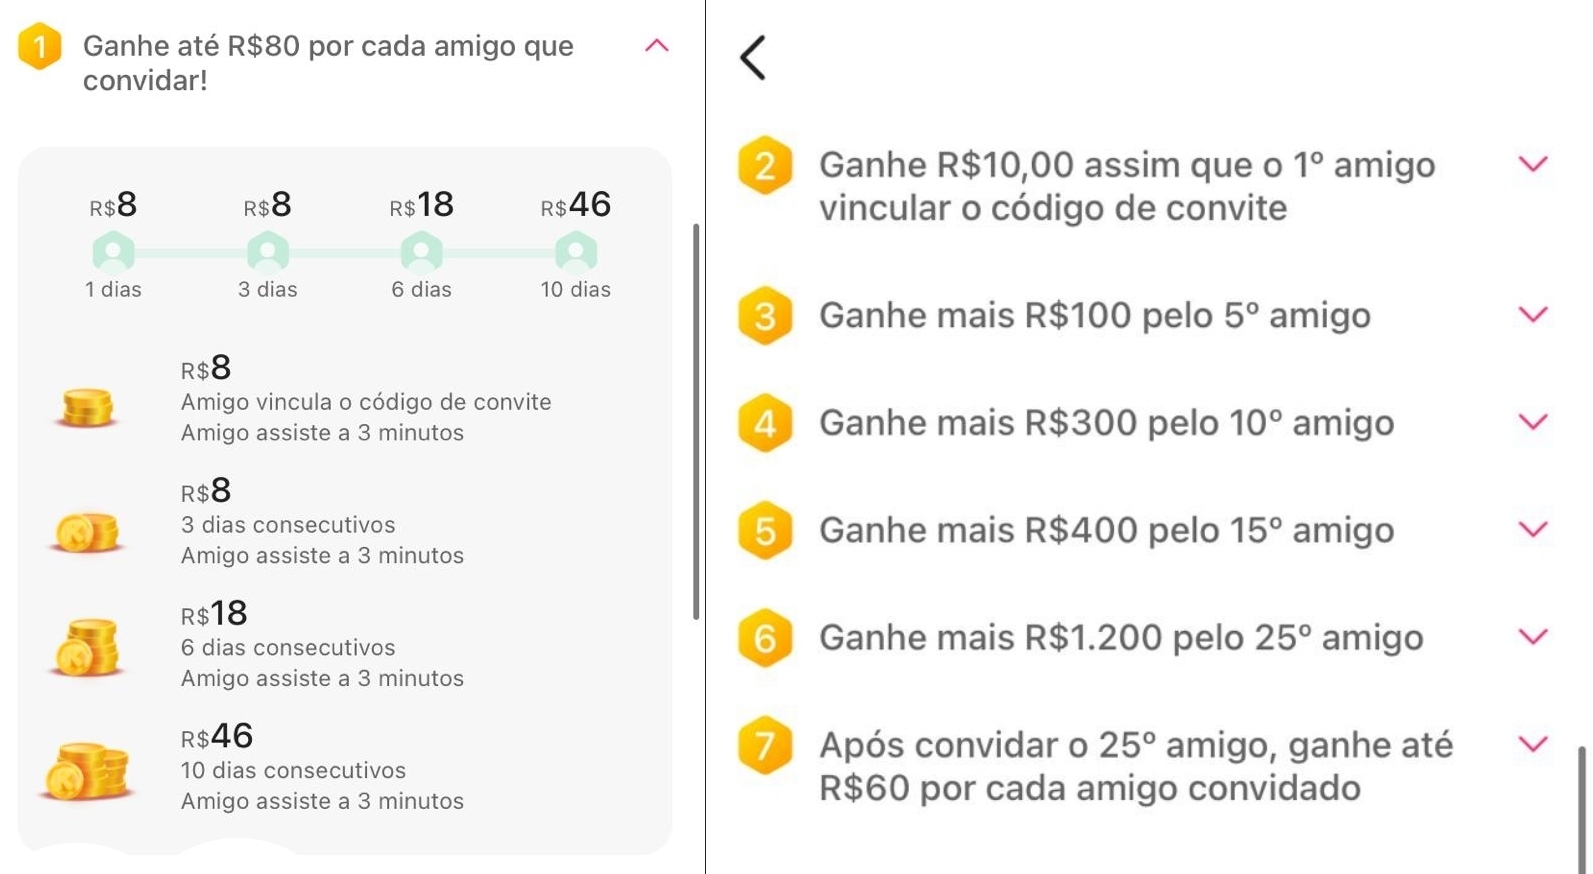Expand the R$1.200 pelo 25º amigo section
Image resolution: width=1593 pixels, height=874 pixels.
1533,637
